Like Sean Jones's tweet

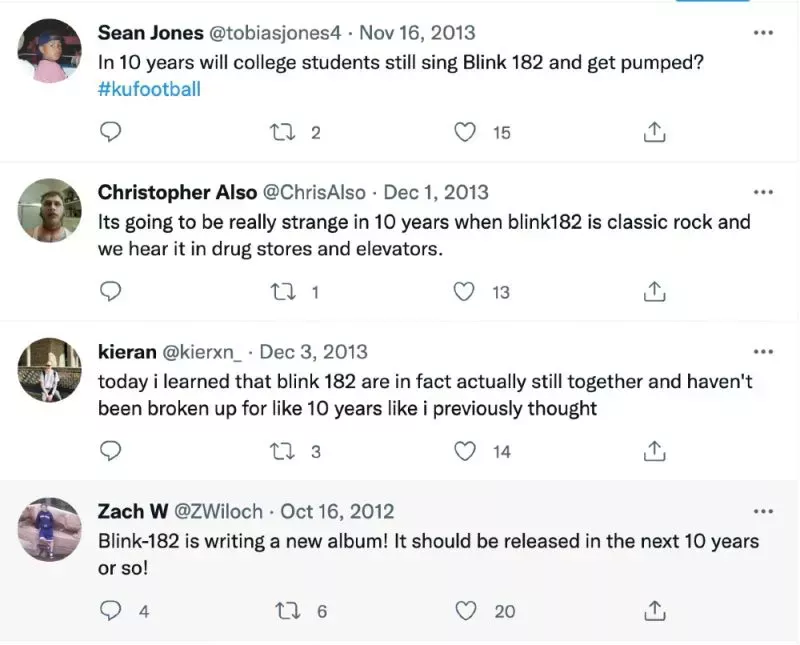point(465,132)
